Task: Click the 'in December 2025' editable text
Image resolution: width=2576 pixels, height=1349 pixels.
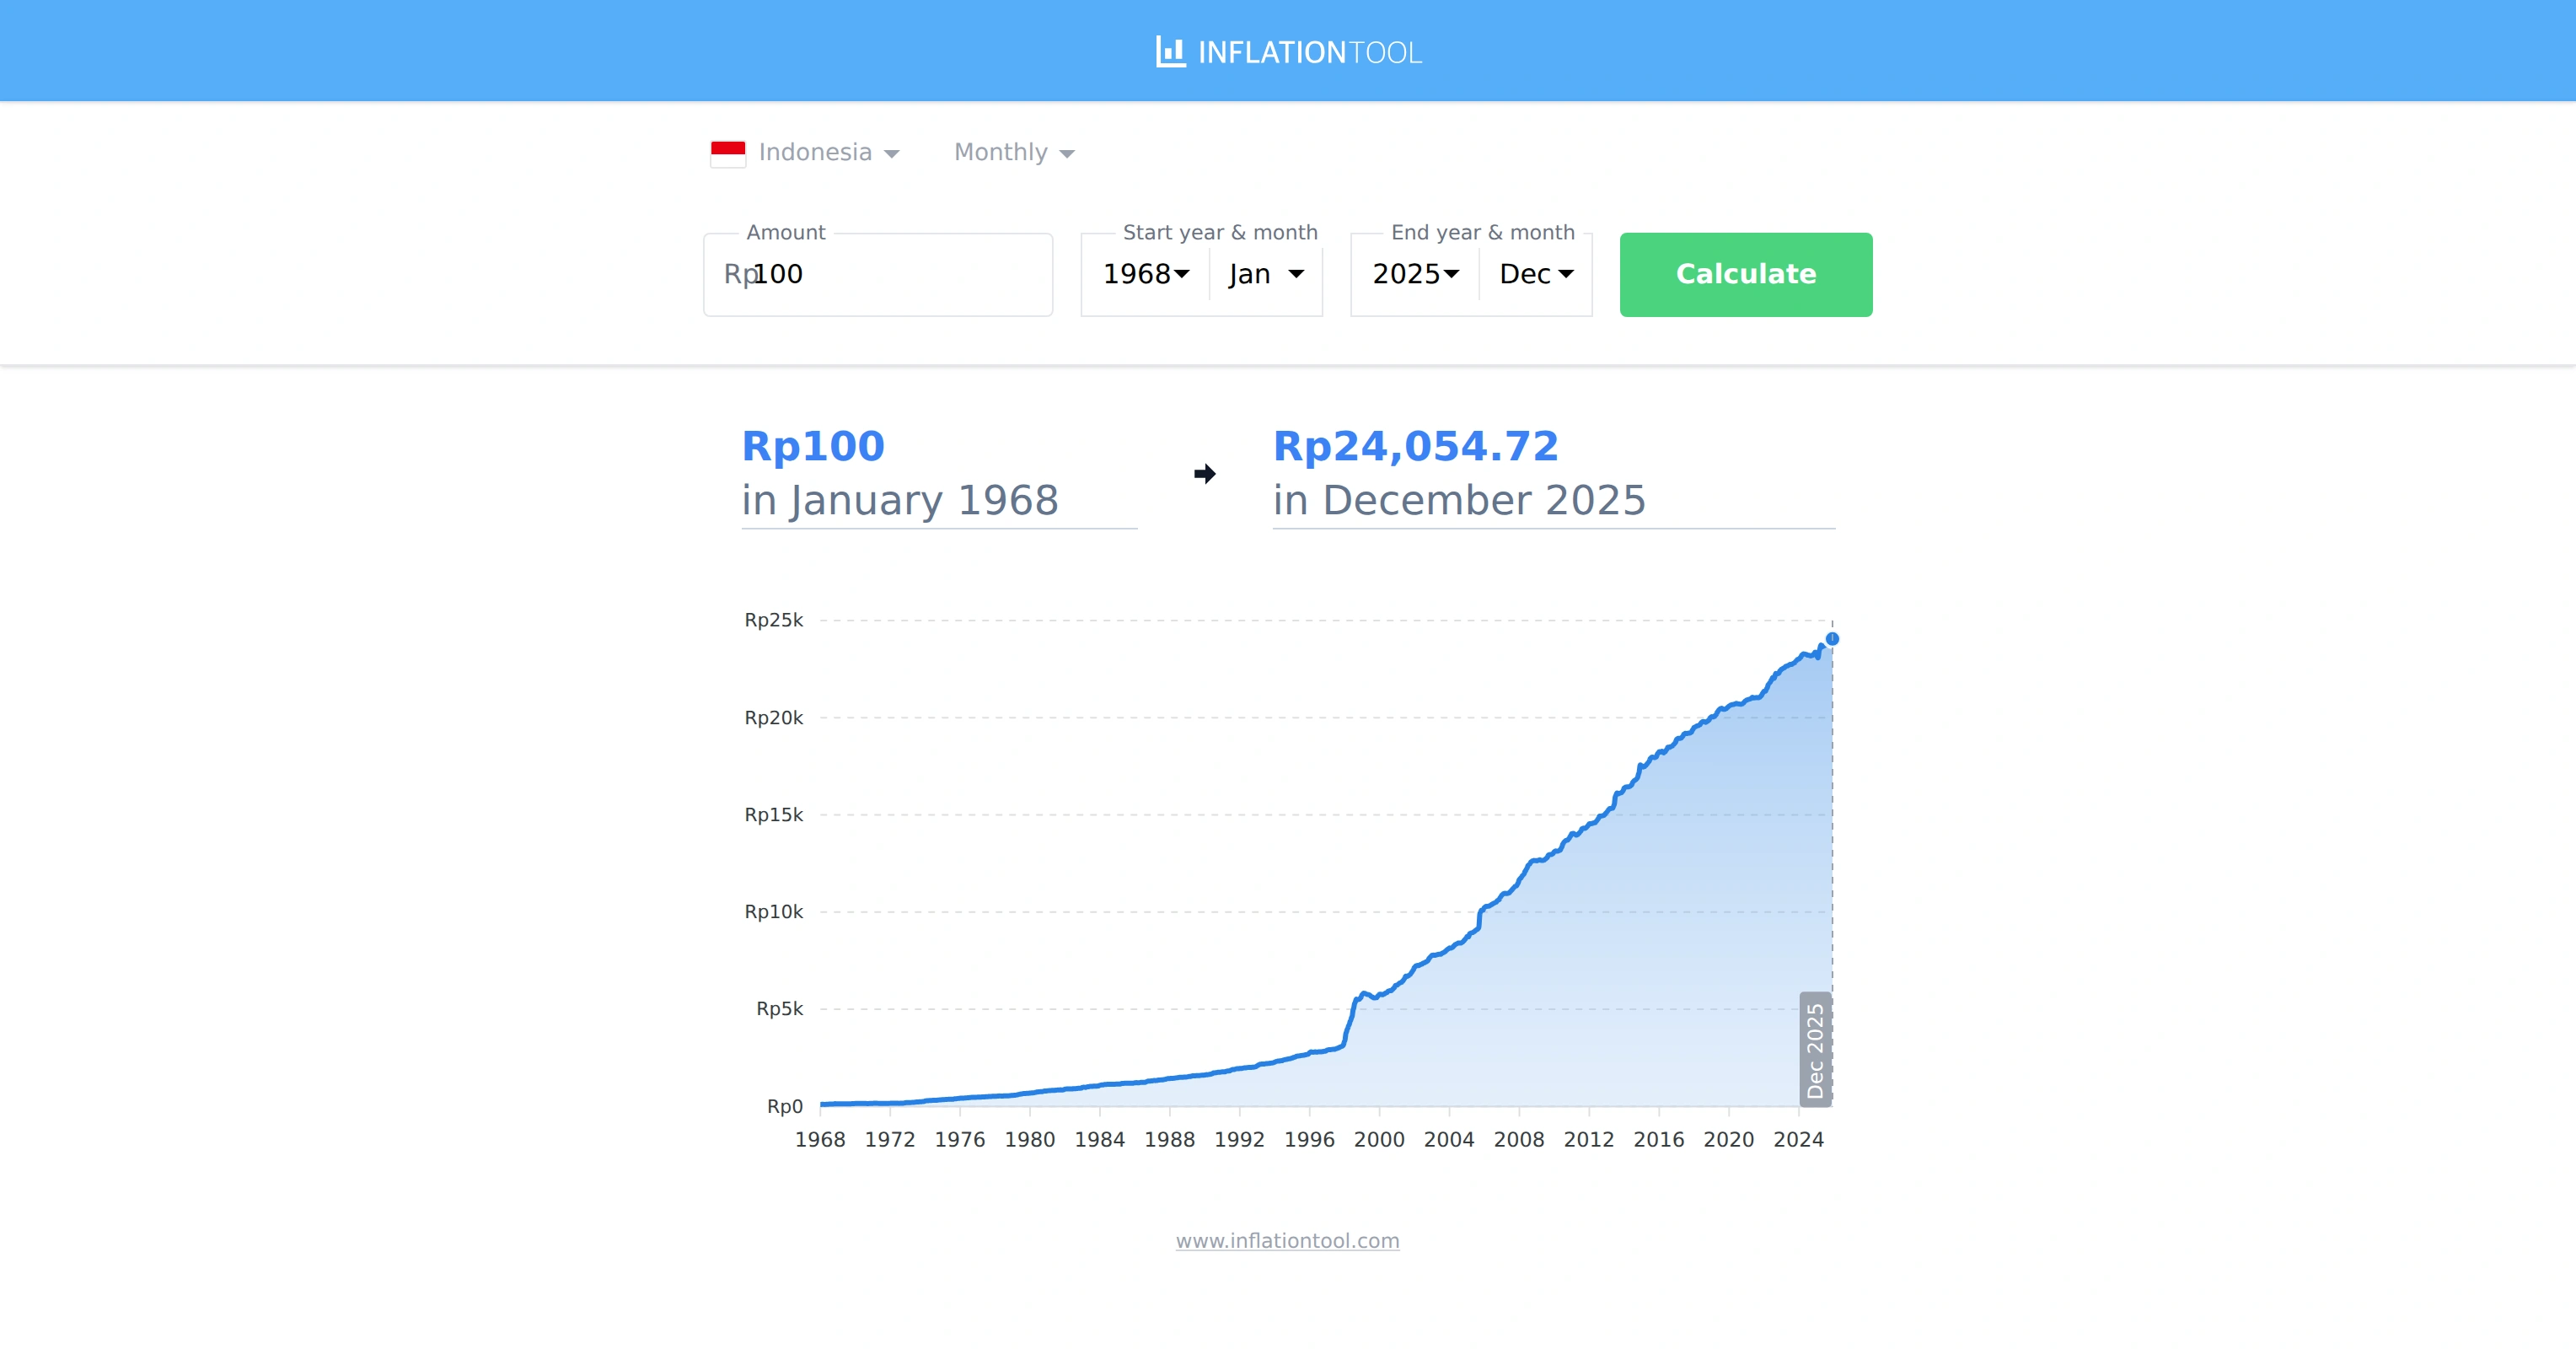Action: tap(1460, 500)
